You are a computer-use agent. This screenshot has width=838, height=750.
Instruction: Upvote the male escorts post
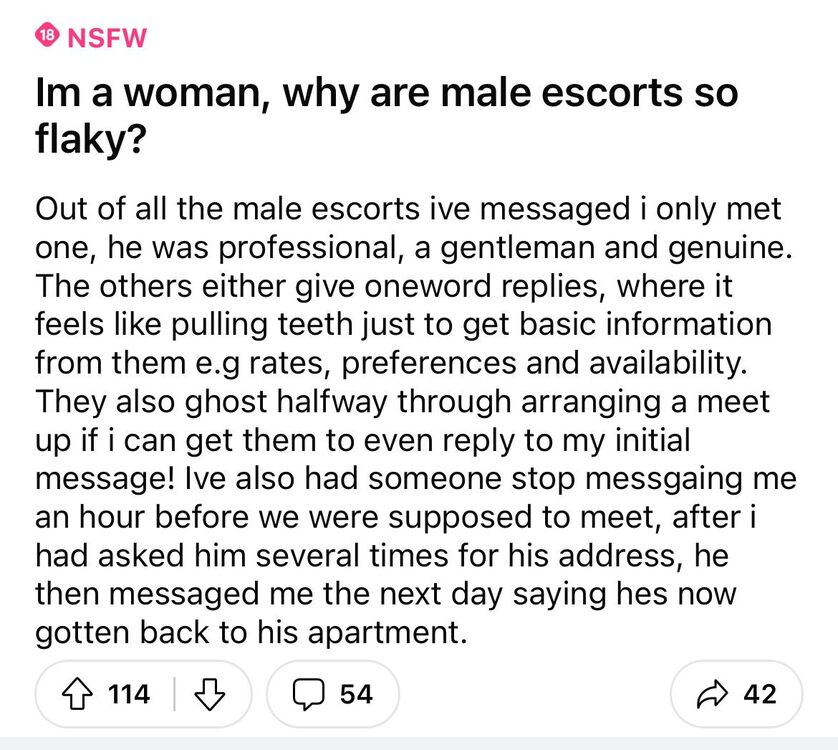(77, 693)
